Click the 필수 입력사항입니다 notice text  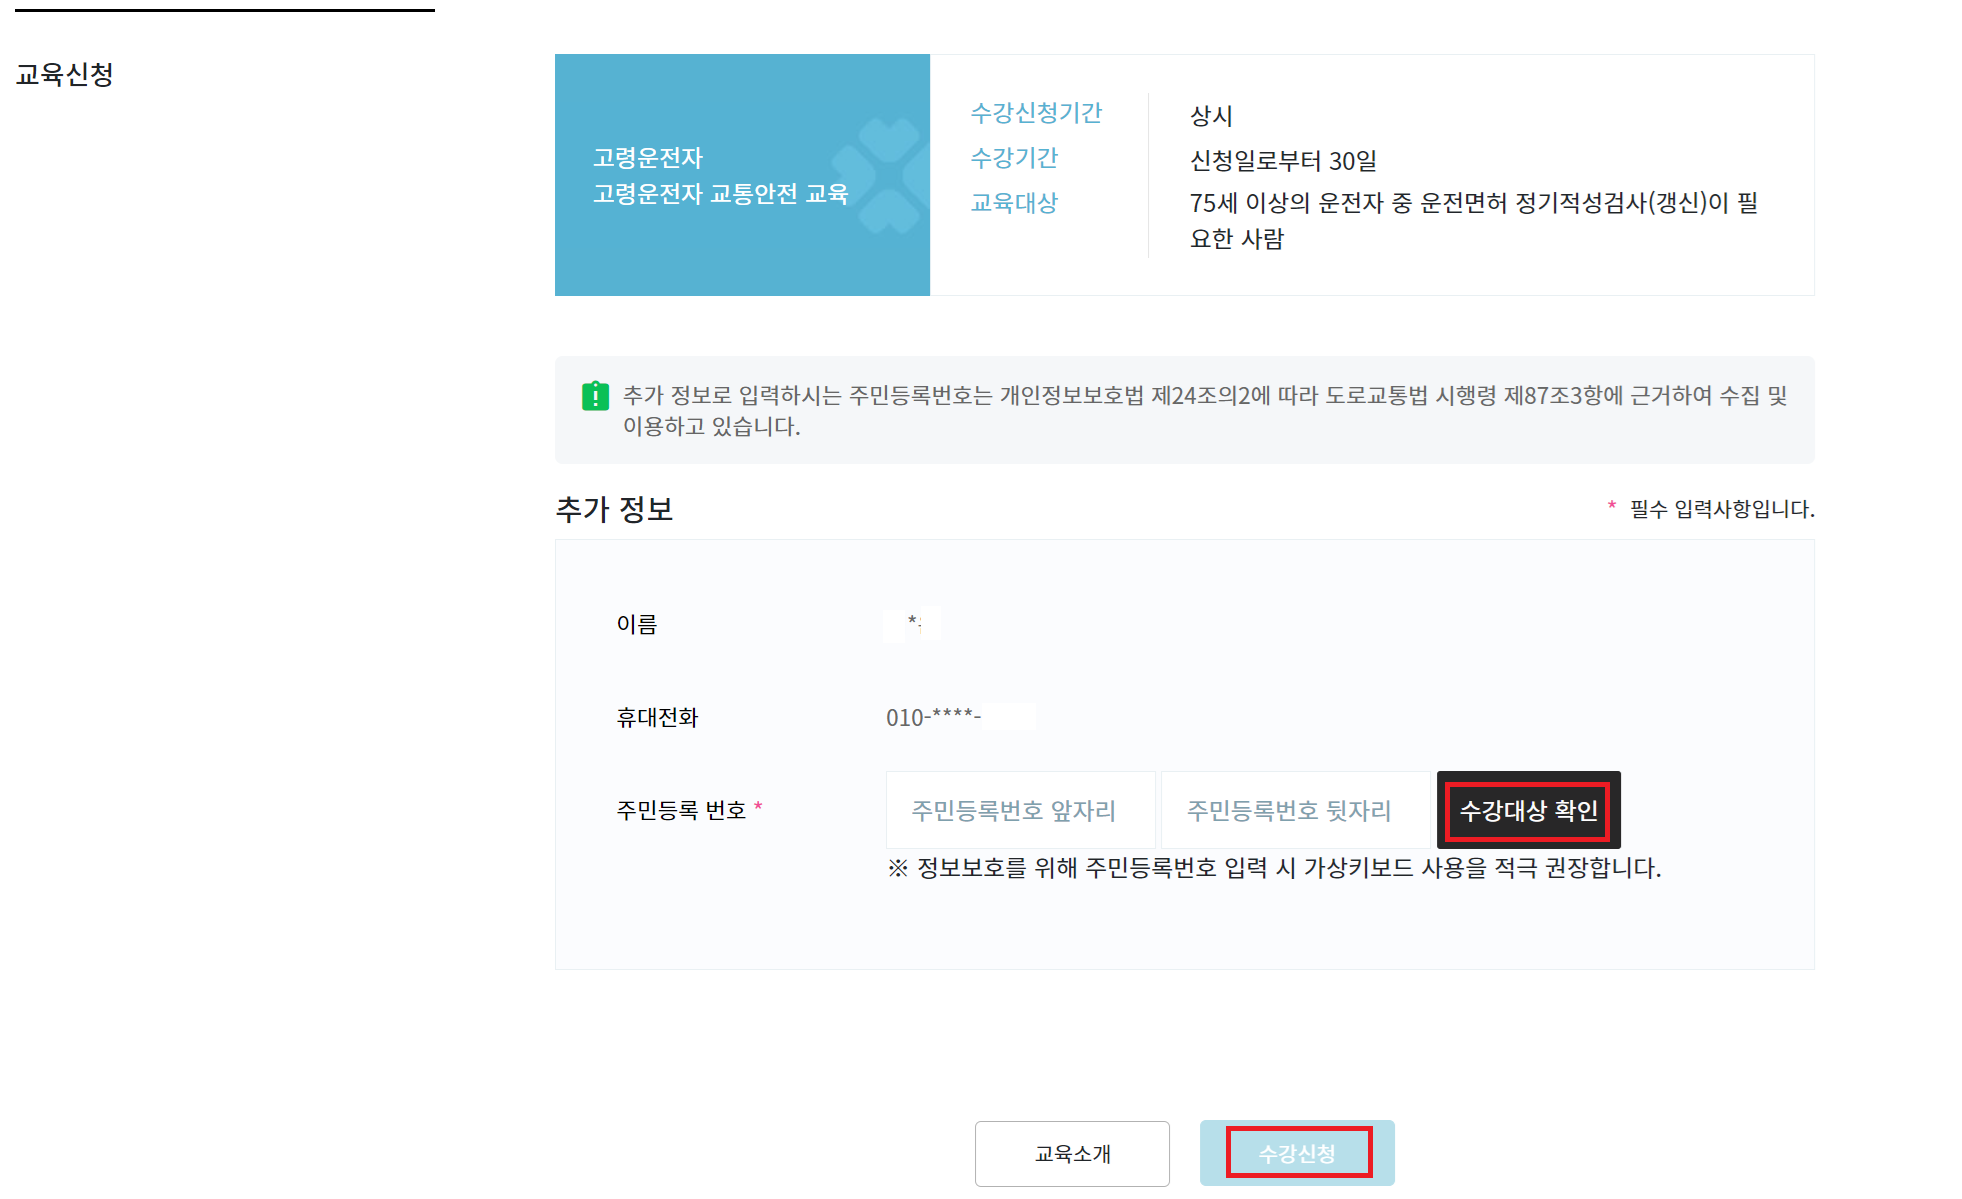coord(1721,509)
